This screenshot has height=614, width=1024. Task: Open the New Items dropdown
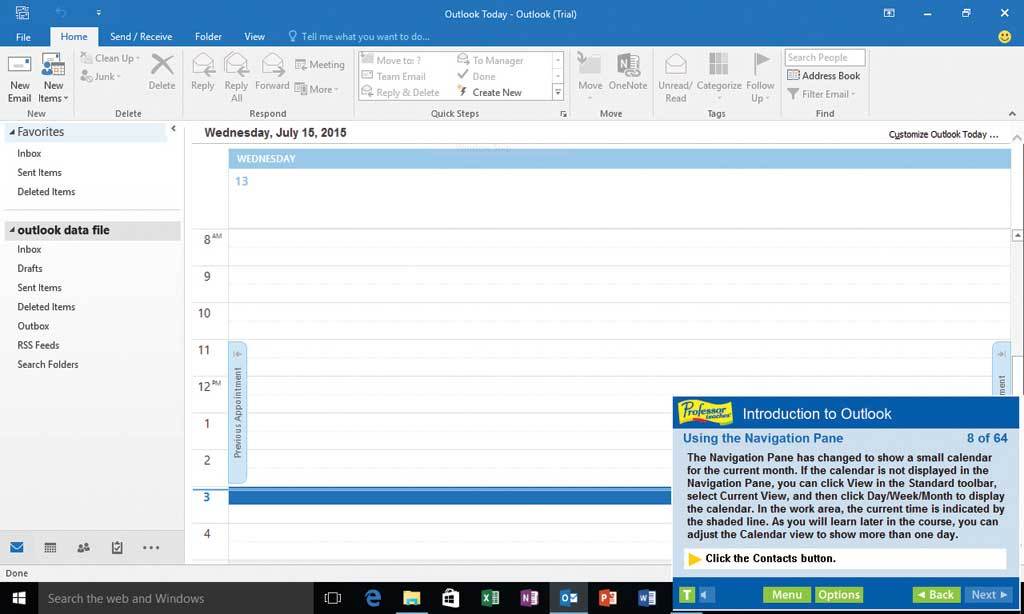[x=54, y=92]
